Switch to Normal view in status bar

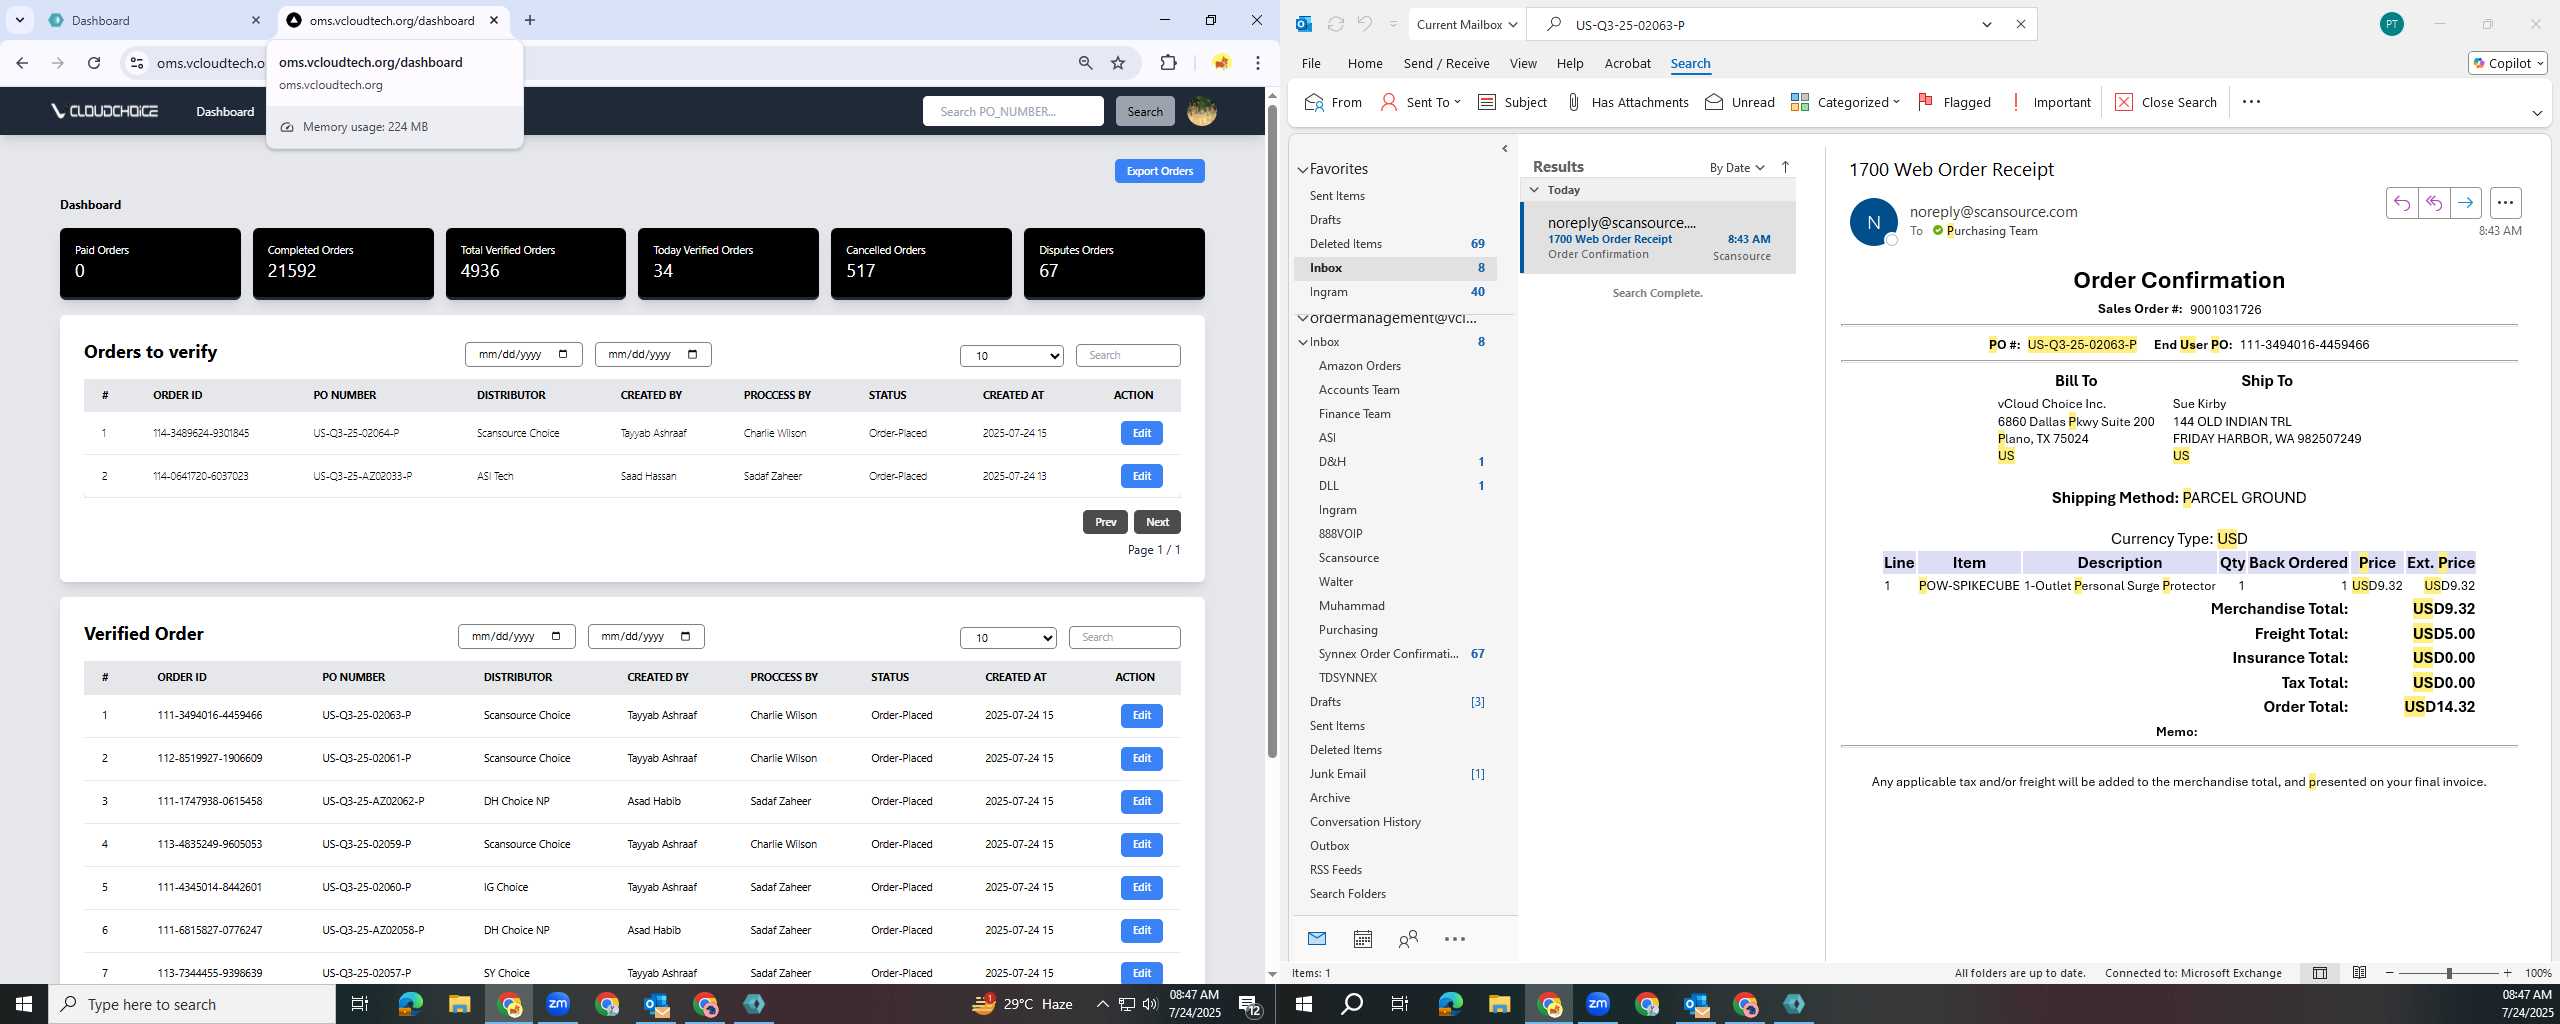coord(2320,973)
